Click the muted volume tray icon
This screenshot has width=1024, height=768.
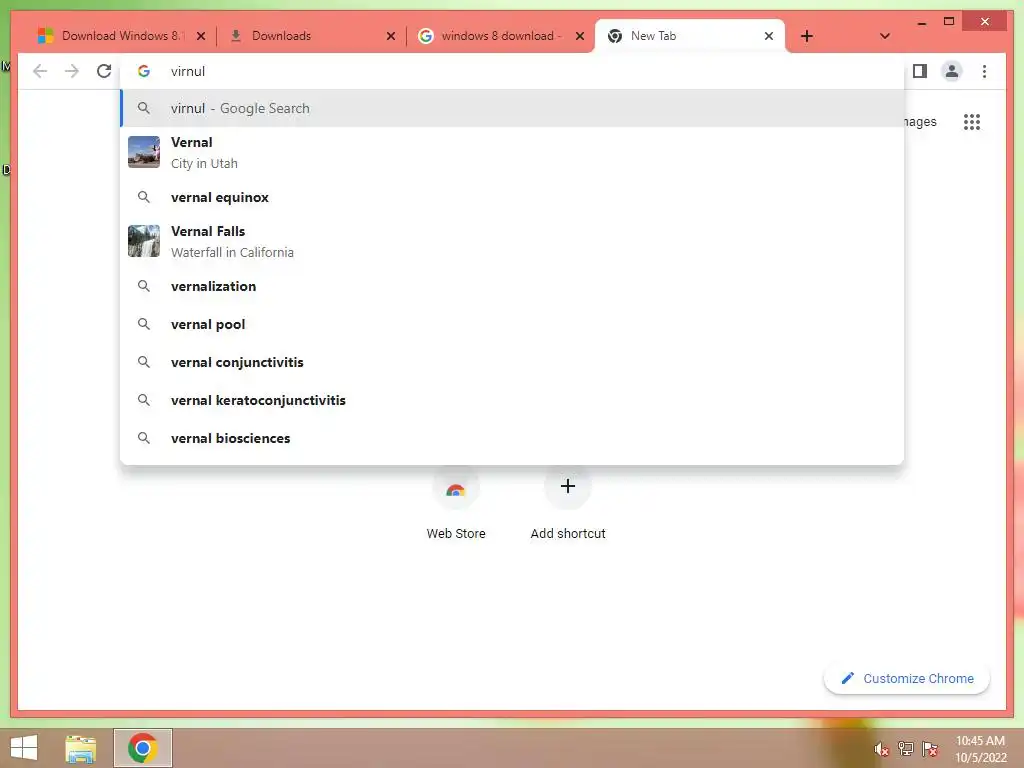[882, 749]
